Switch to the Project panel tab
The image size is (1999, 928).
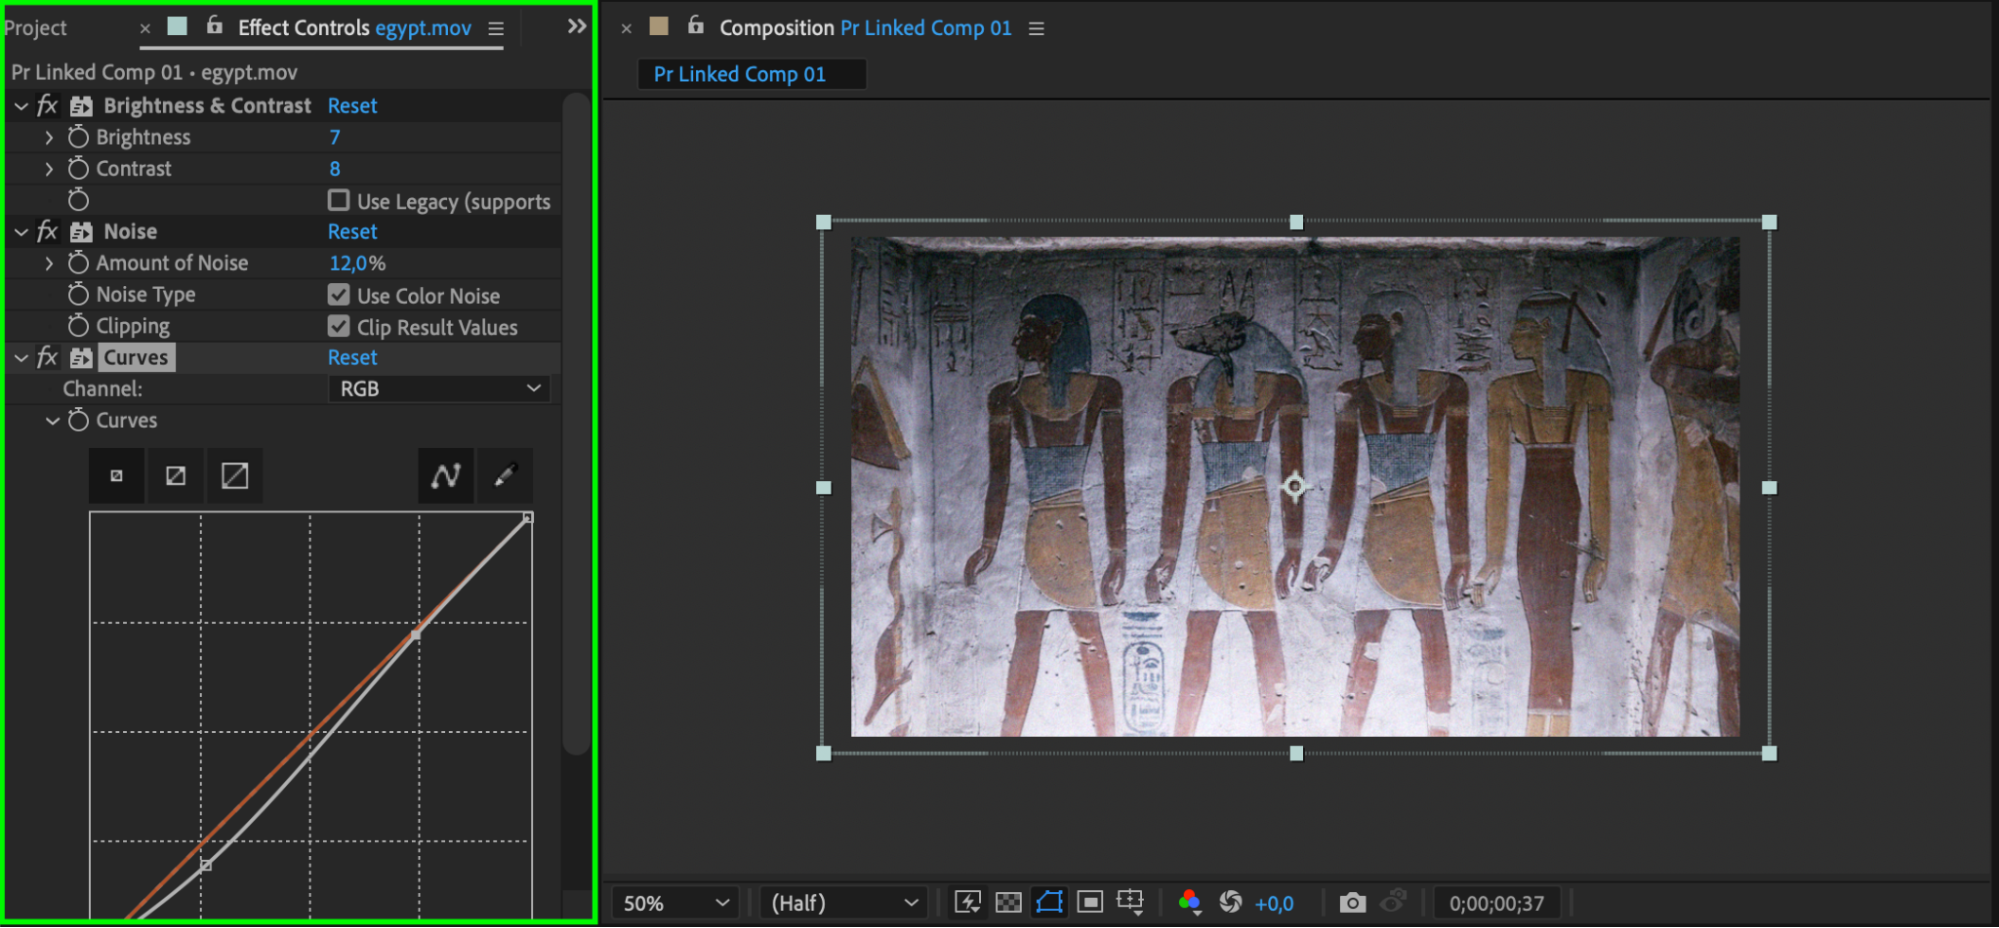coord(36,28)
